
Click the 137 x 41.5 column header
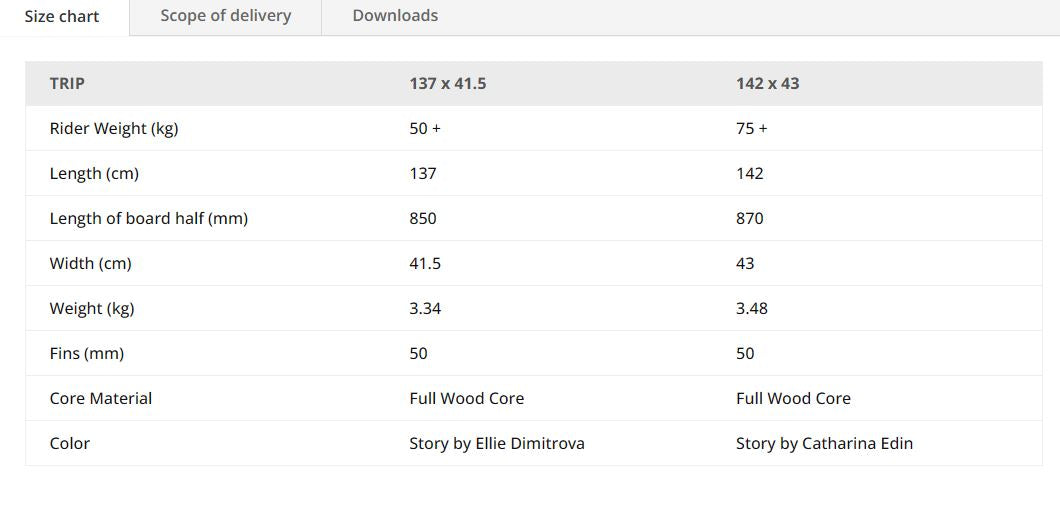[x=448, y=84]
